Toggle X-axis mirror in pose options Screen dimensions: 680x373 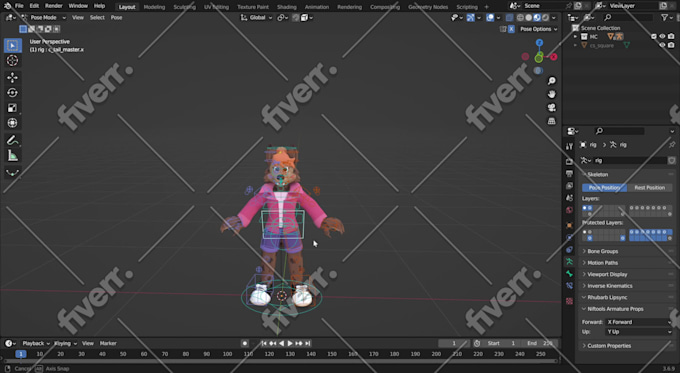tap(511, 29)
